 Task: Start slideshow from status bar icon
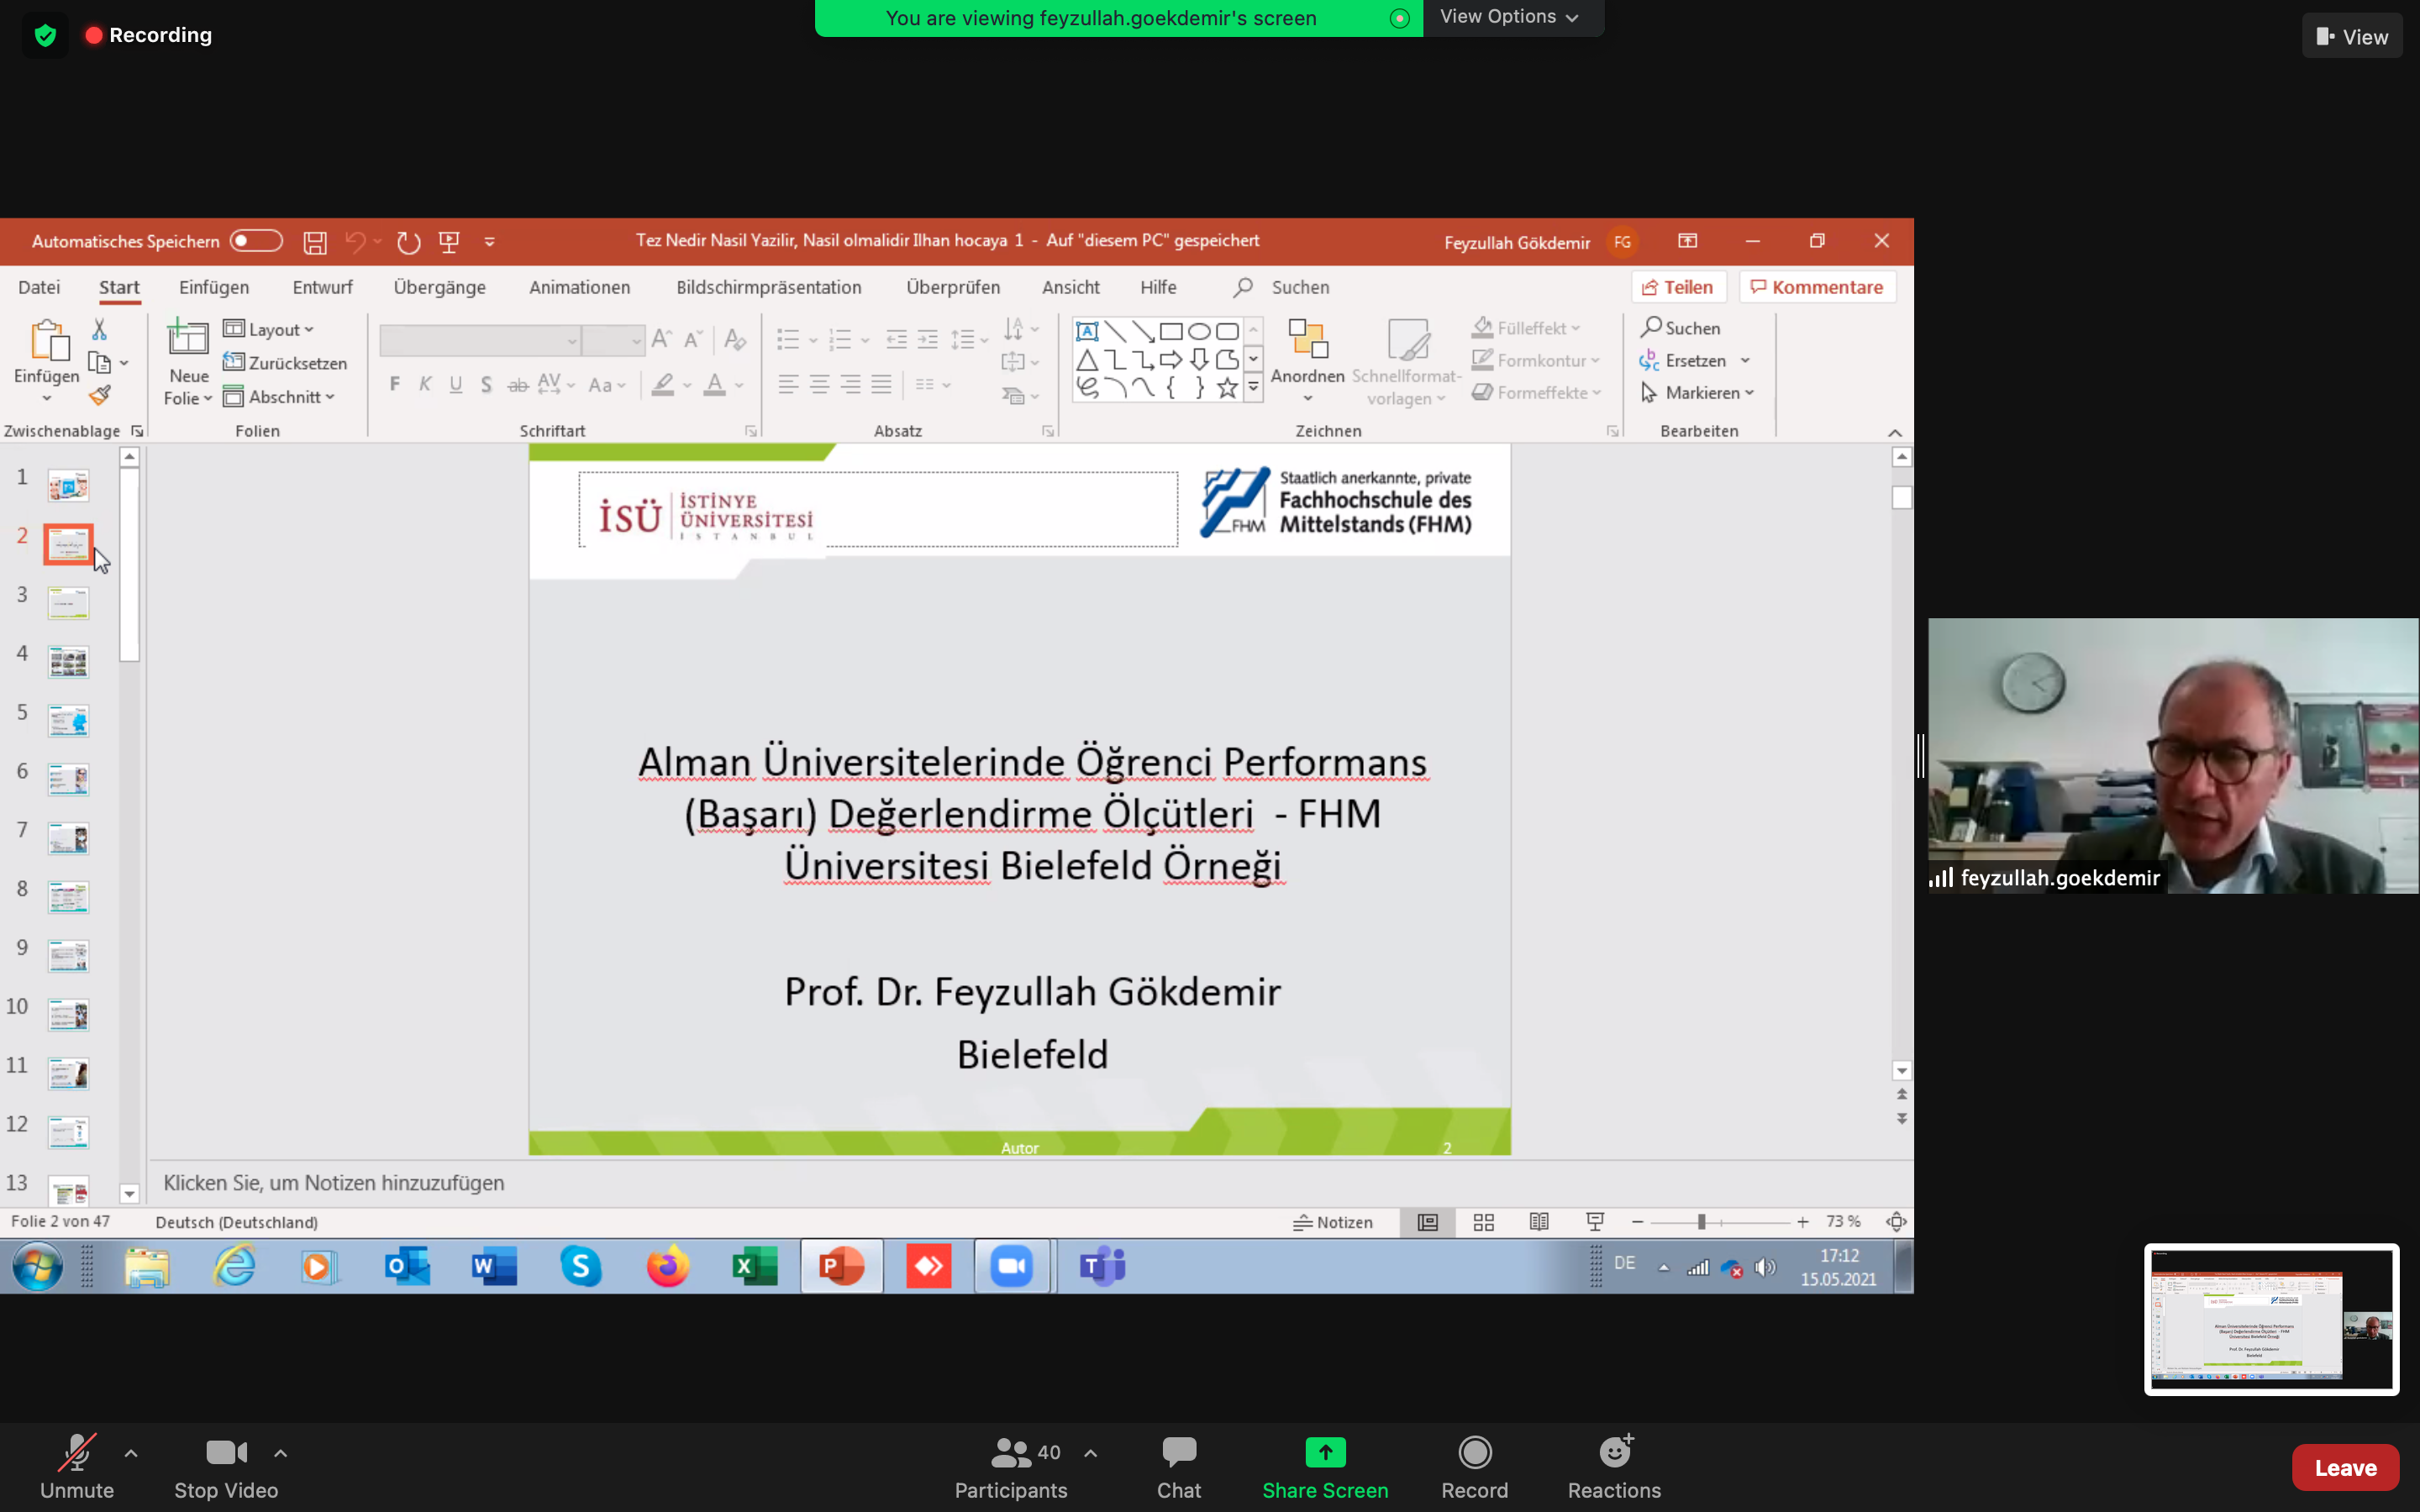(1595, 1222)
